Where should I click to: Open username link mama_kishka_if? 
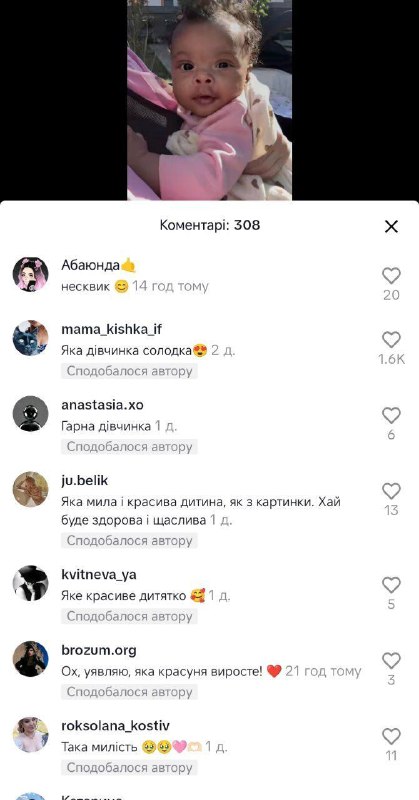(x=111, y=330)
